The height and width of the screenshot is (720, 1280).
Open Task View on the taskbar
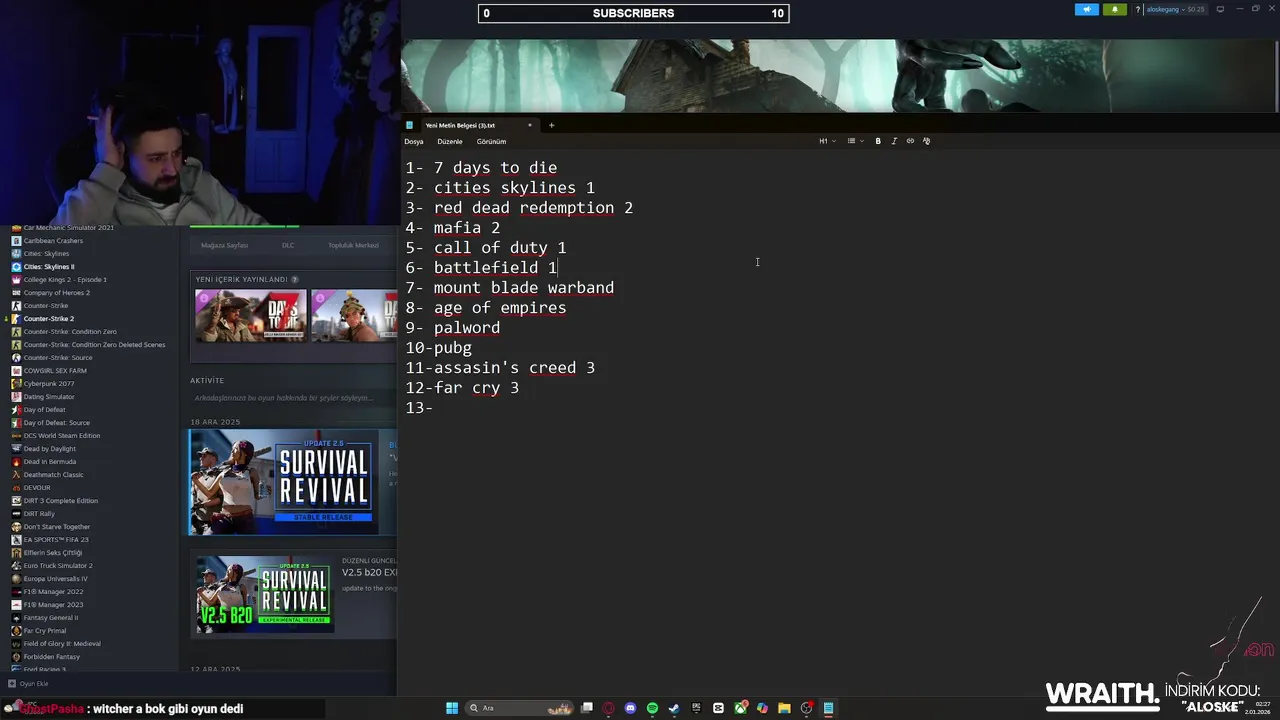click(x=587, y=708)
